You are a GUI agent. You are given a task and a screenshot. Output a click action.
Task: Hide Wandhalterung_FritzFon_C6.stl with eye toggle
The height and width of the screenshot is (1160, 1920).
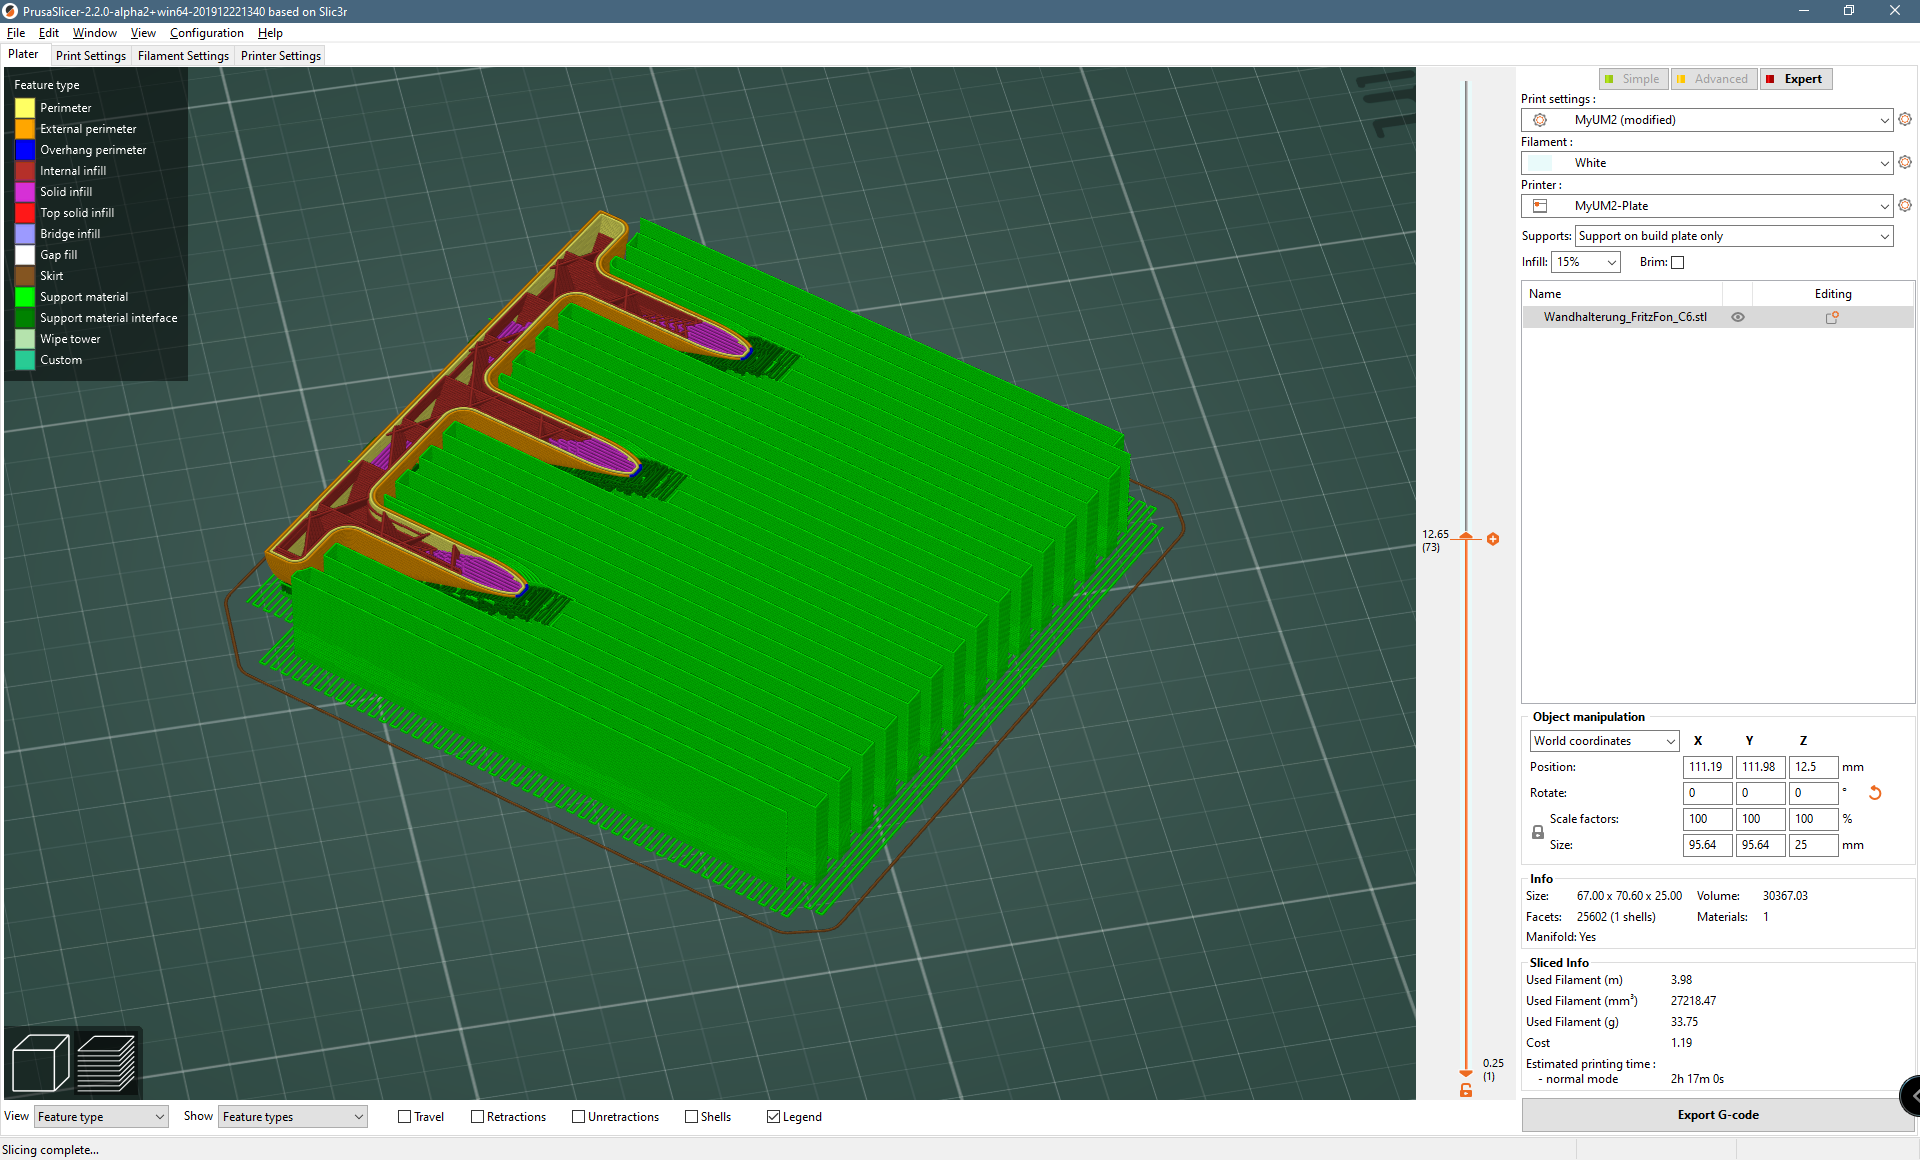coord(1737,317)
